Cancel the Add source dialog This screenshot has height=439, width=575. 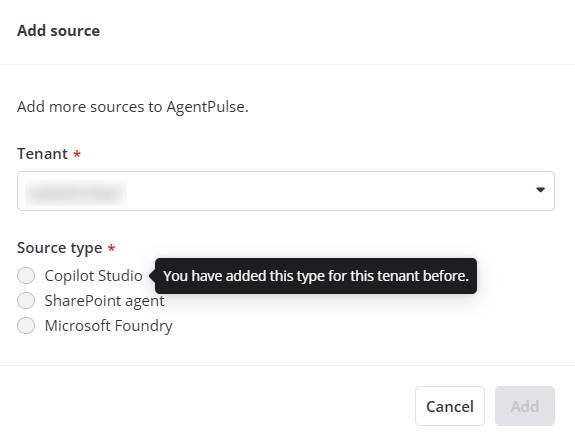450,406
